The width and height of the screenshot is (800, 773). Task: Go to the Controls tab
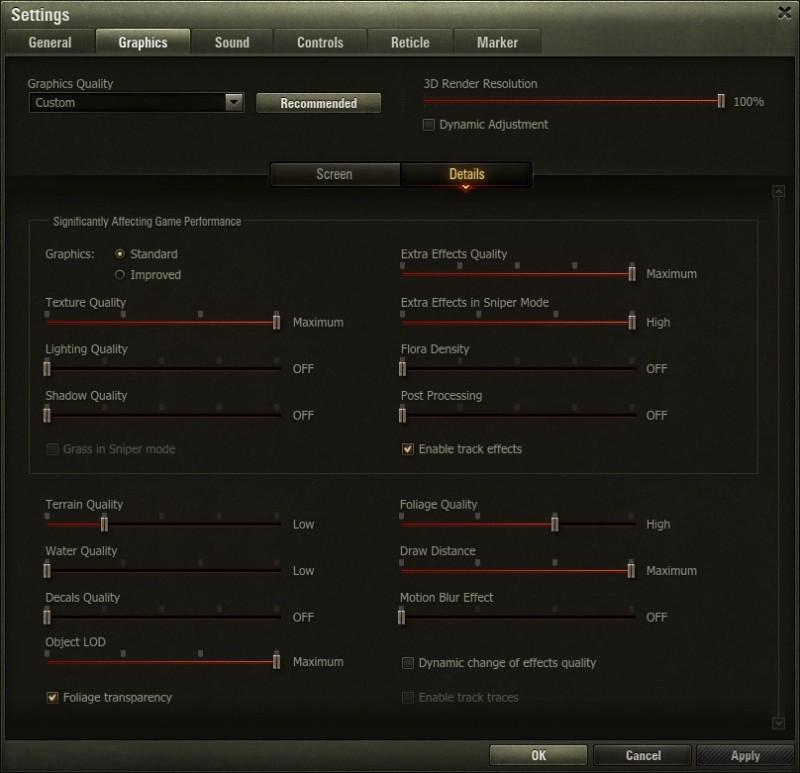[x=320, y=42]
